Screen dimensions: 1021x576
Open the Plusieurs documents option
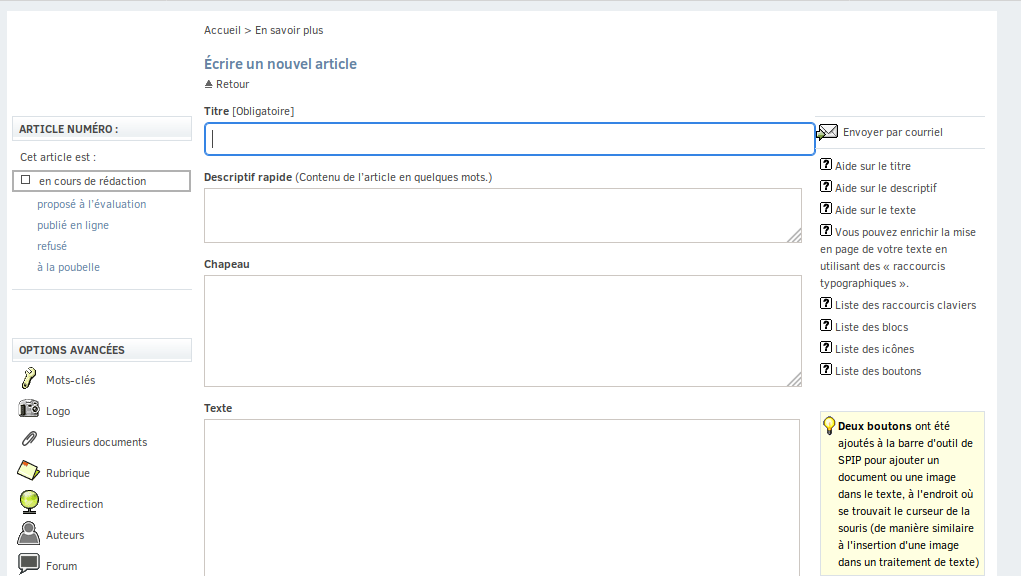click(96, 442)
